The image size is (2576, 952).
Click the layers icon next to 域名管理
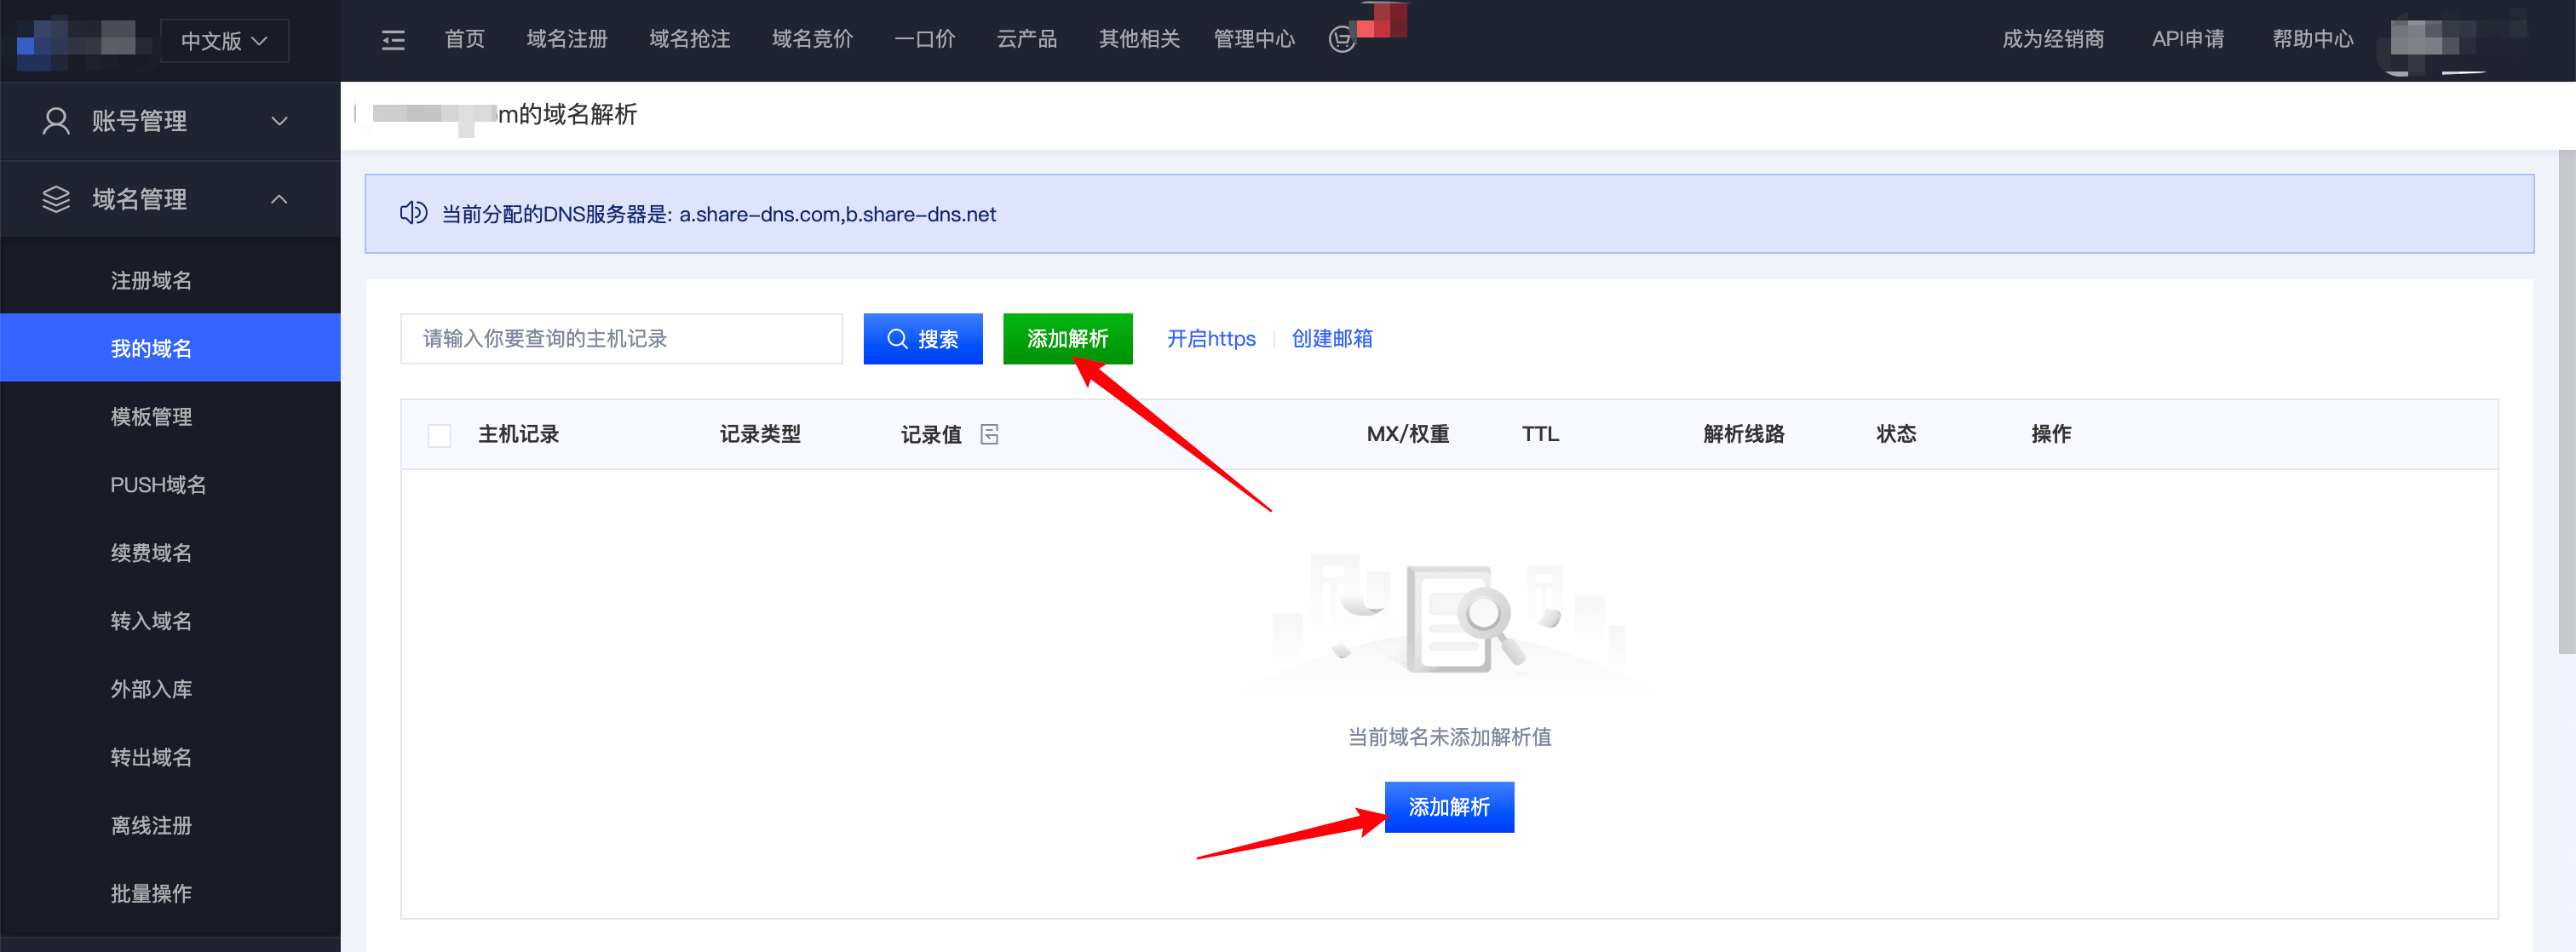coord(56,199)
